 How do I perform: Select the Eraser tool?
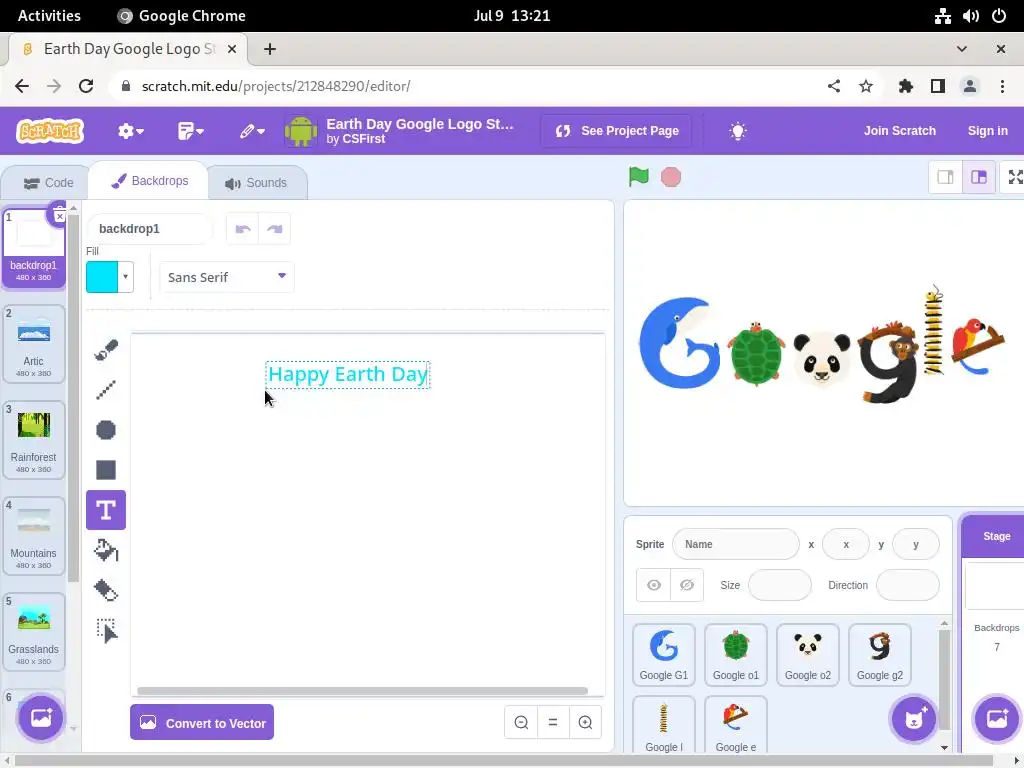pyautogui.click(x=106, y=590)
